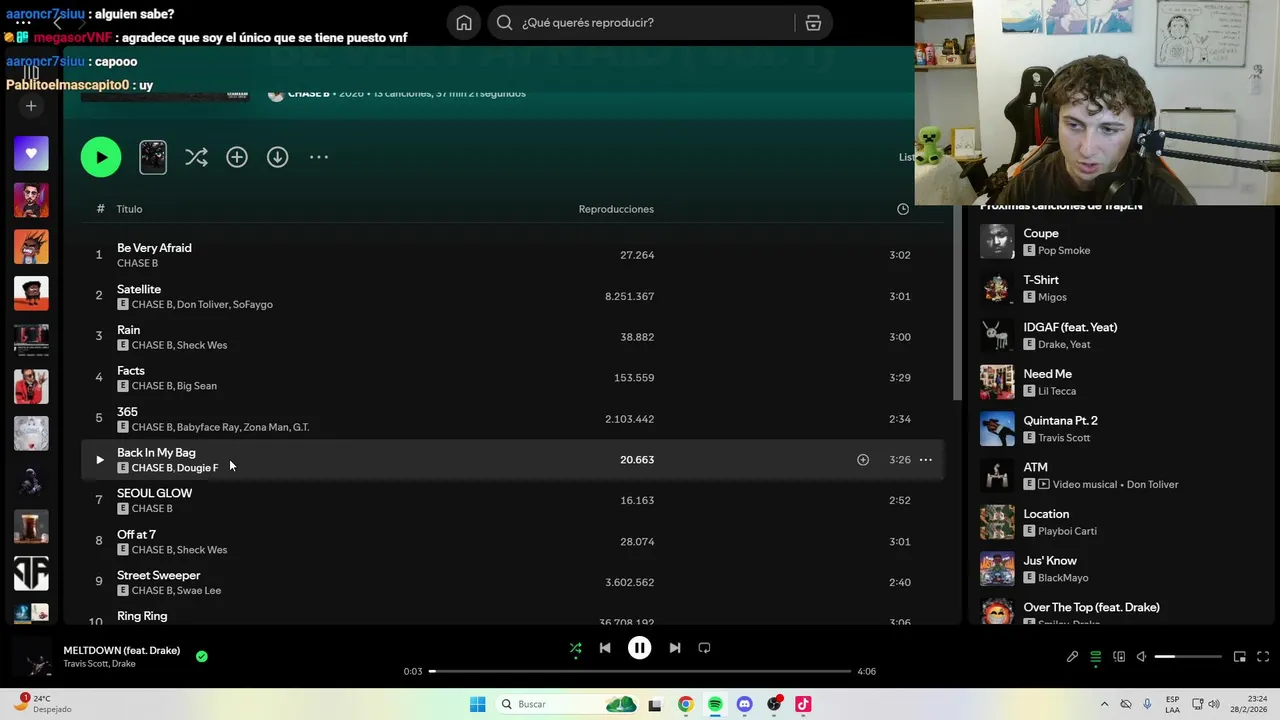Play 'T-Shirt' by Migos from queue
Screen dimensions: 1280x720
(x=997, y=288)
